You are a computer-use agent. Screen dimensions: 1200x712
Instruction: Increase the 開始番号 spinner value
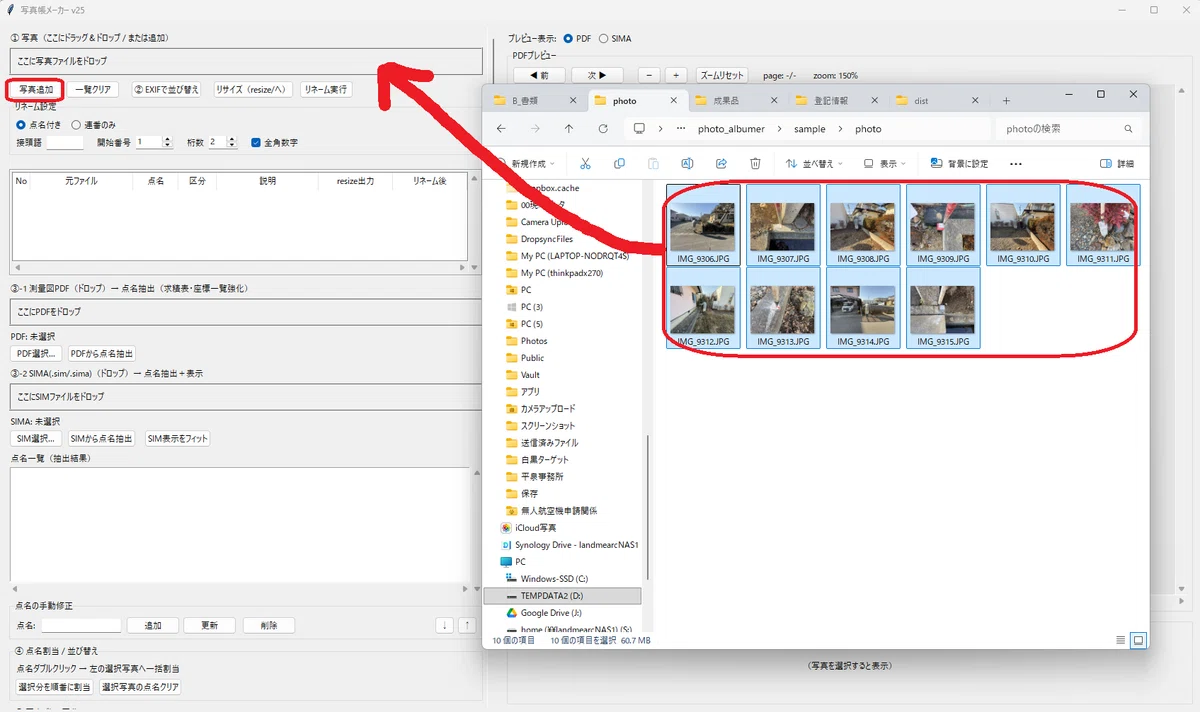pyautogui.click(x=167, y=139)
